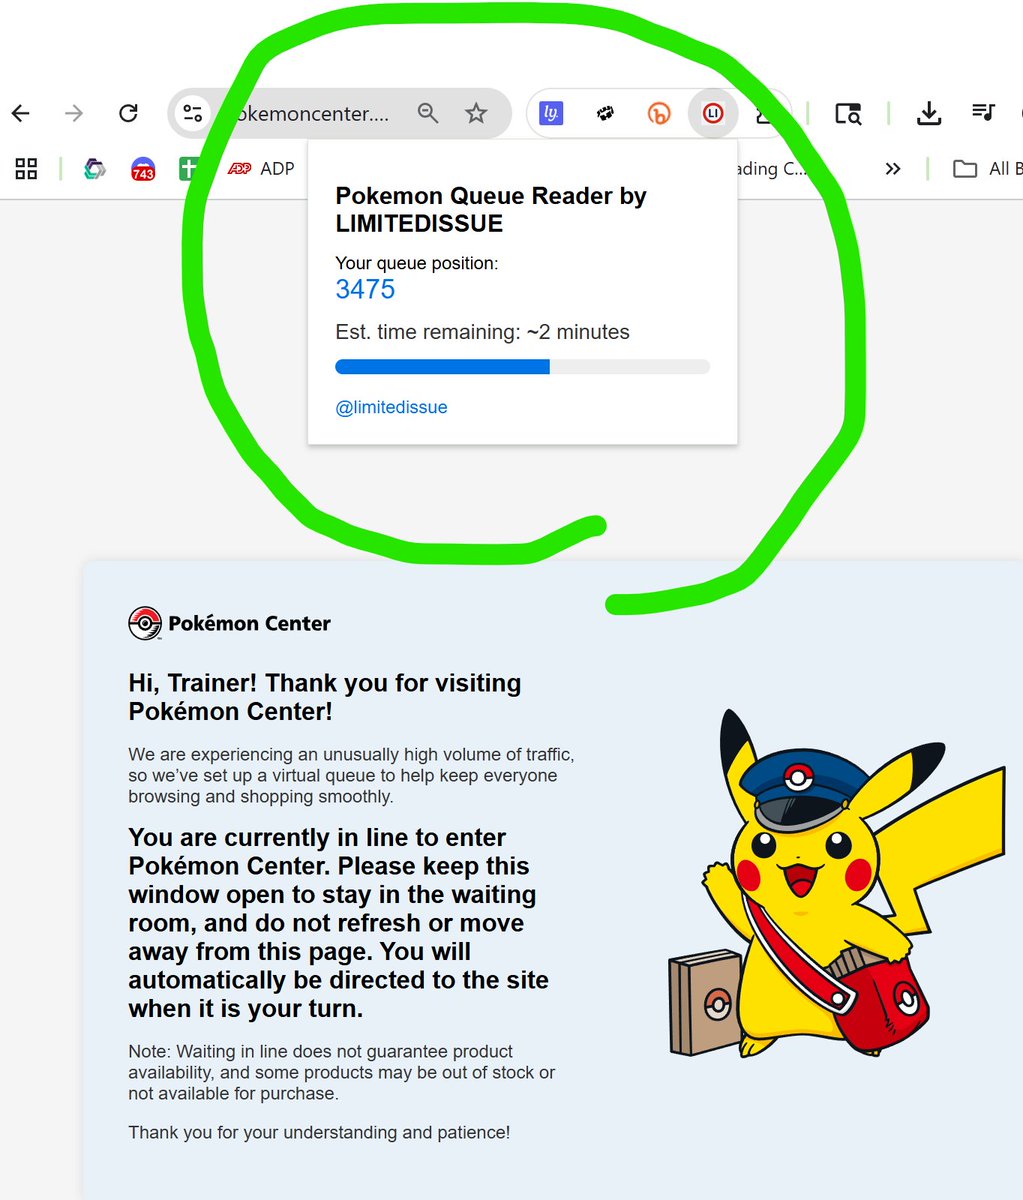Click 'Thank you for your understanding and patience!'
1023x1200 pixels.
[319, 1132]
